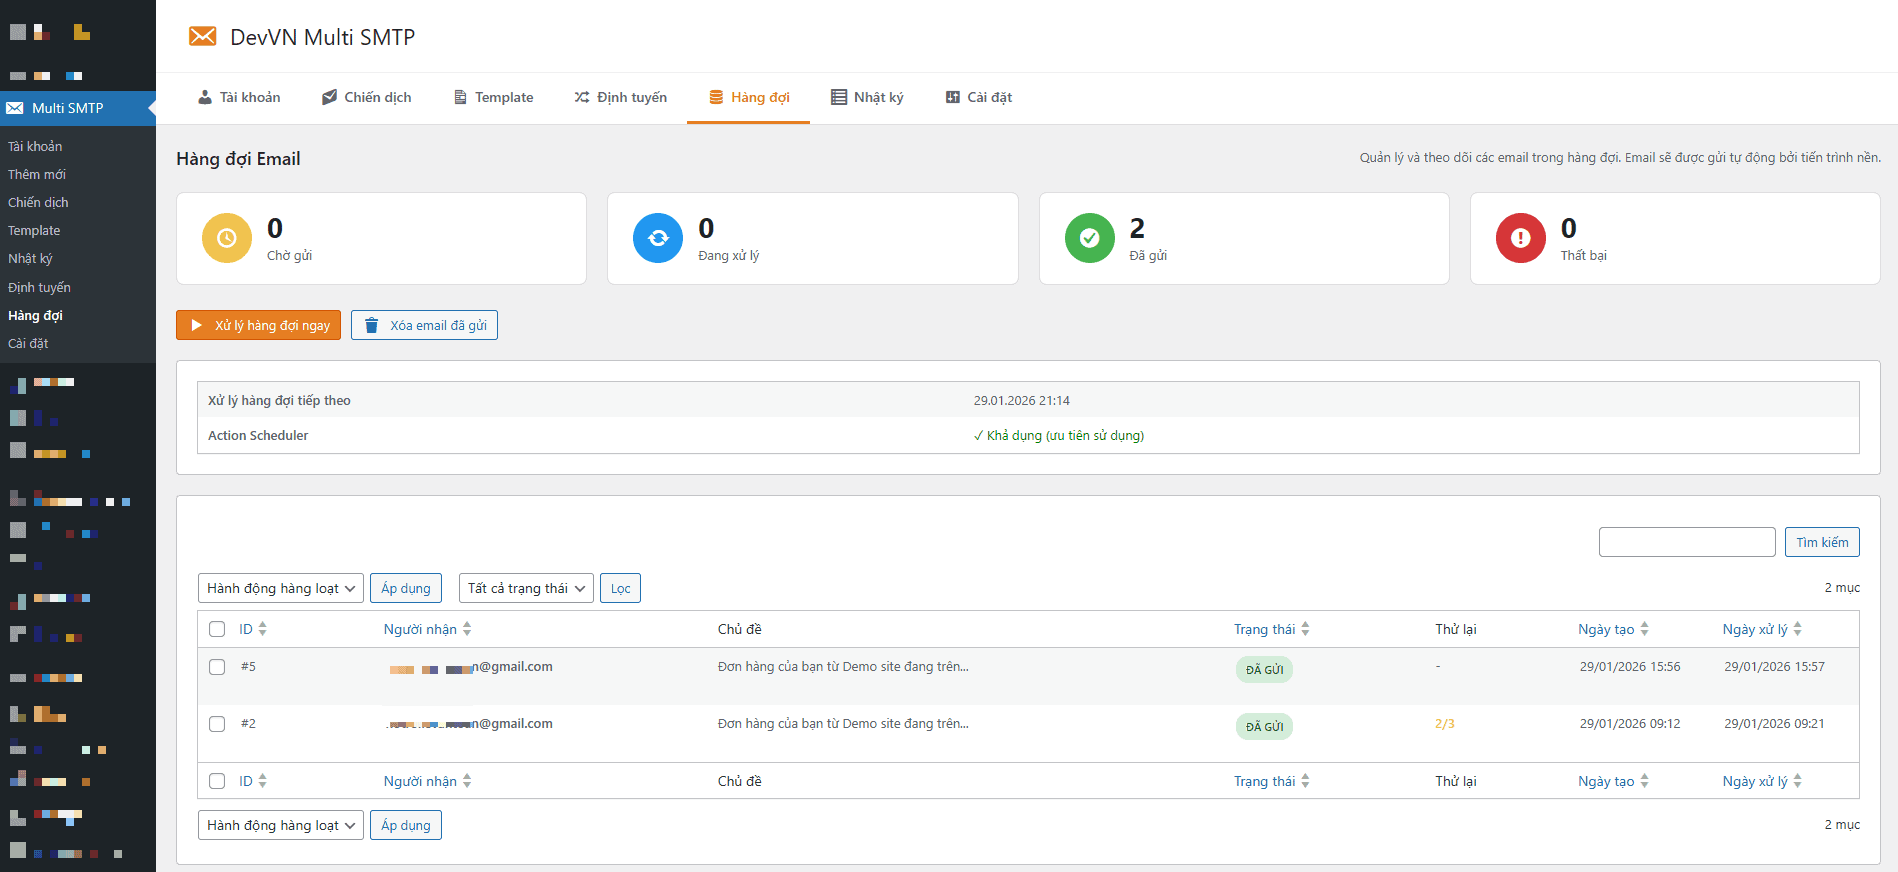The height and width of the screenshot is (872, 1898).
Task: Open the 'Chiến dịch' tab
Action: (x=366, y=97)
